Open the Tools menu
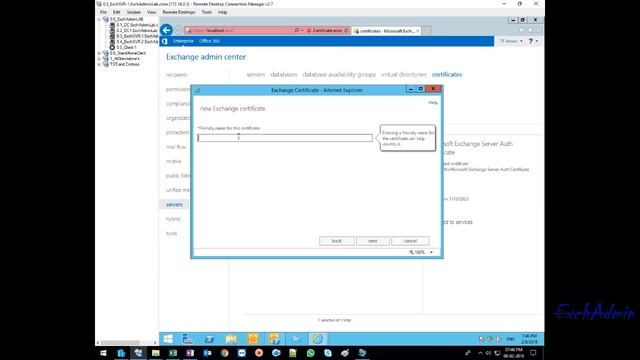The image size is (640, 360). [207, 12]
